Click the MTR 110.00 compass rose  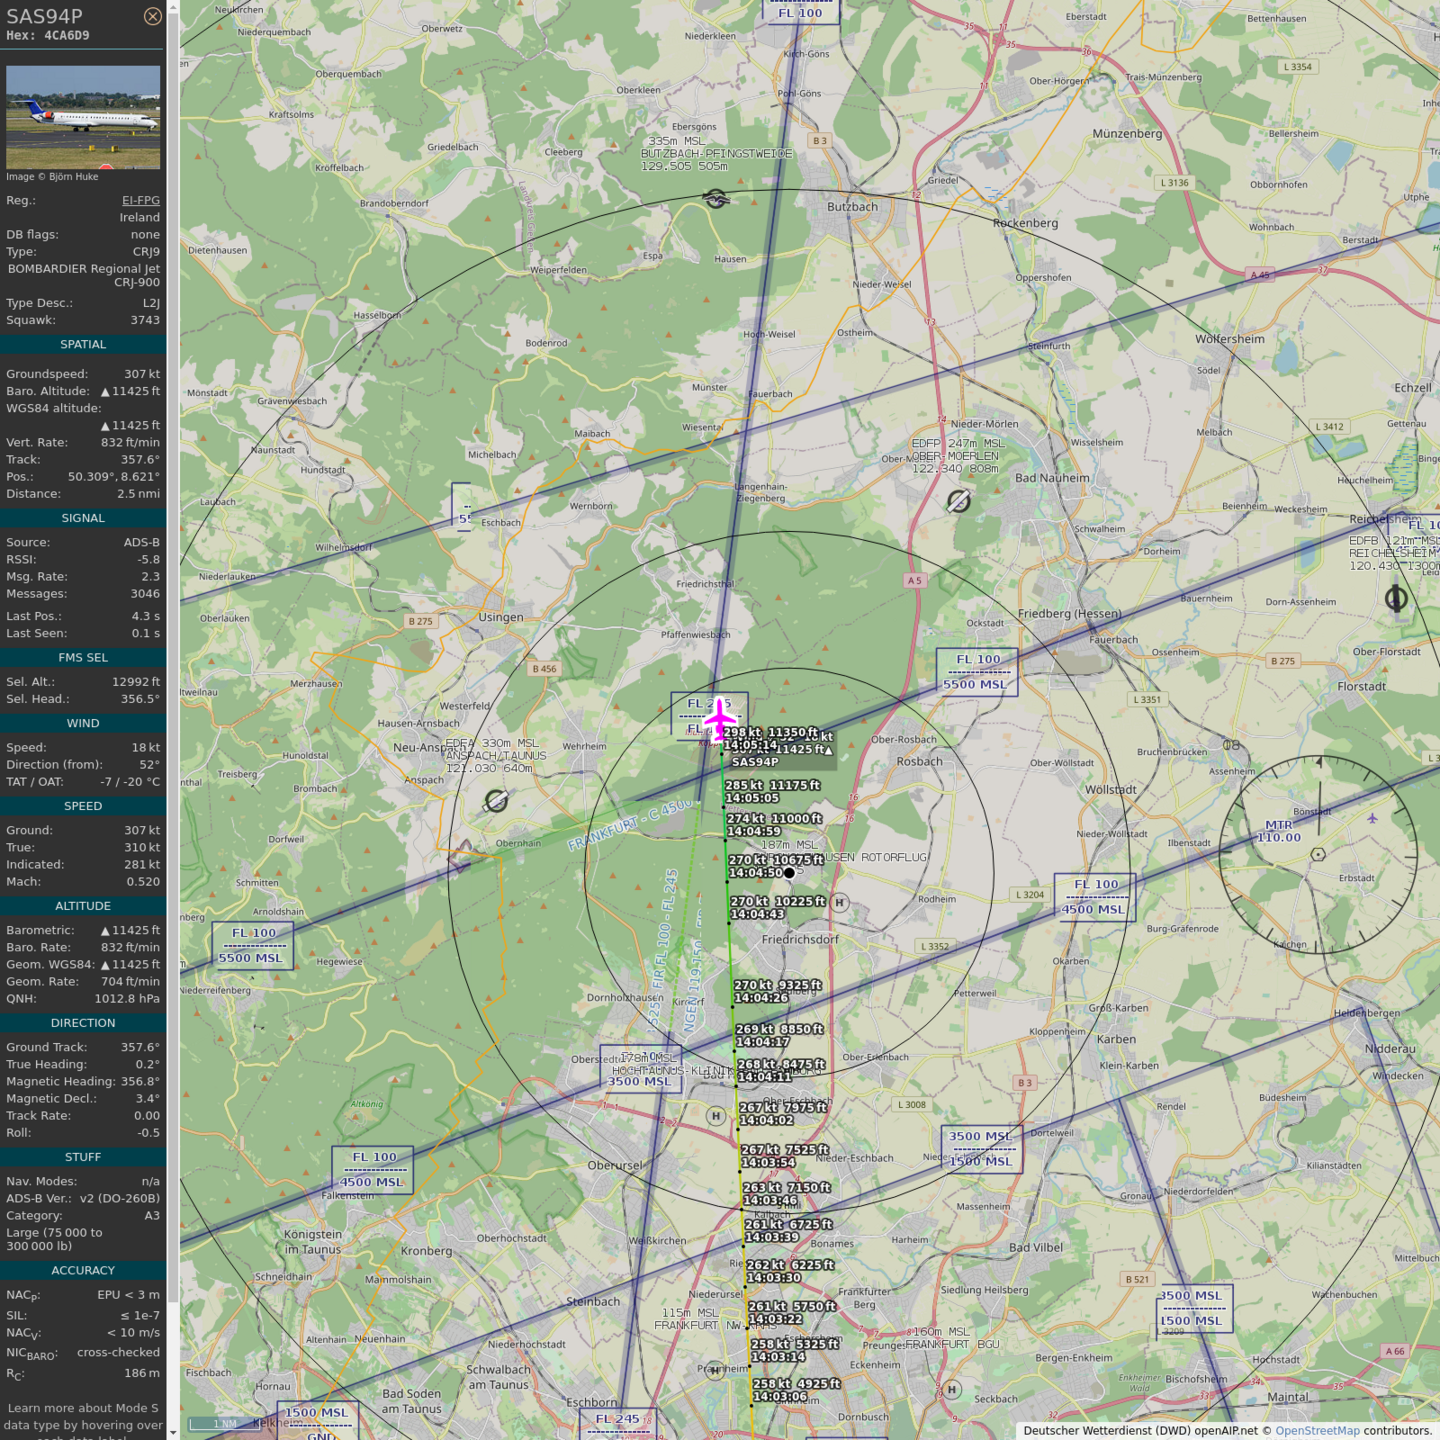click(x=1319, y=854)
